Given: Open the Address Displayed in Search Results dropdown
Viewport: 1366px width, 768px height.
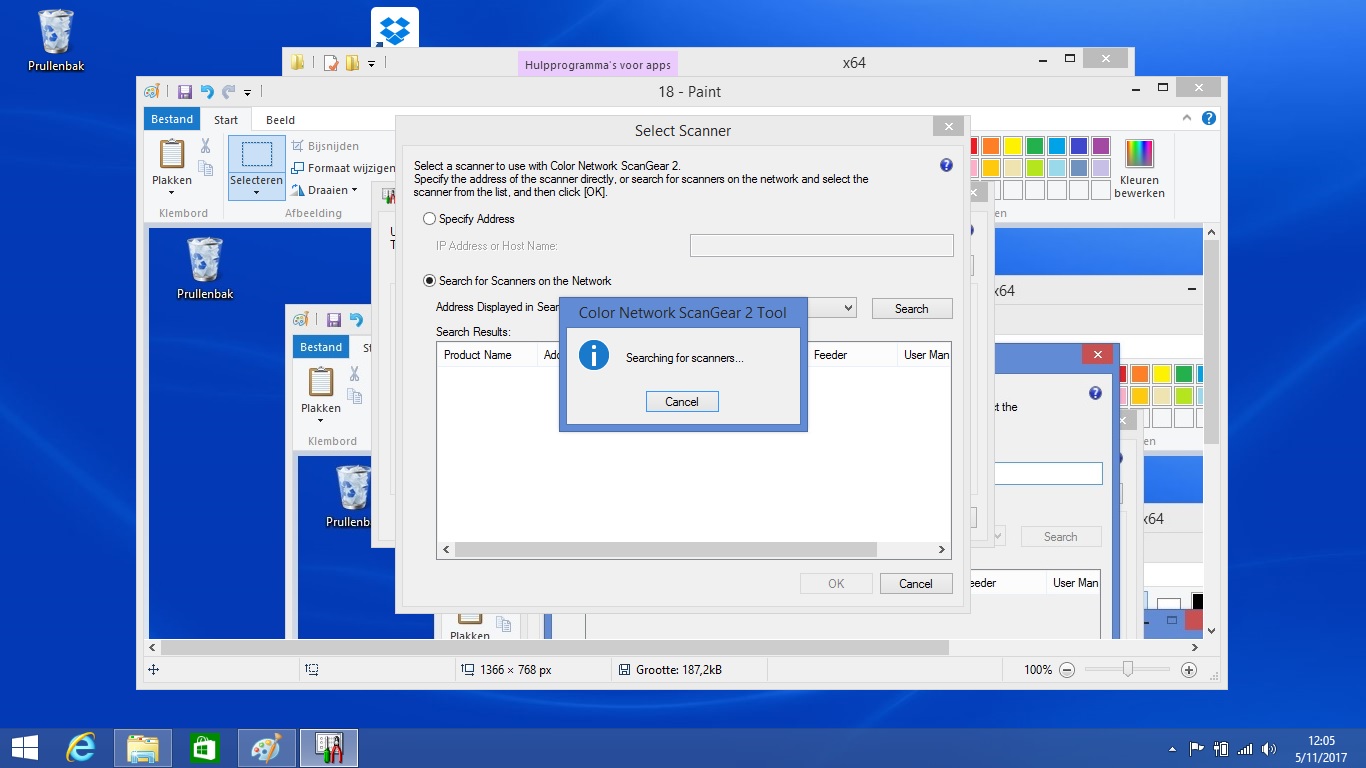Looking at the screenshot, I should click(x=848, y=308).
